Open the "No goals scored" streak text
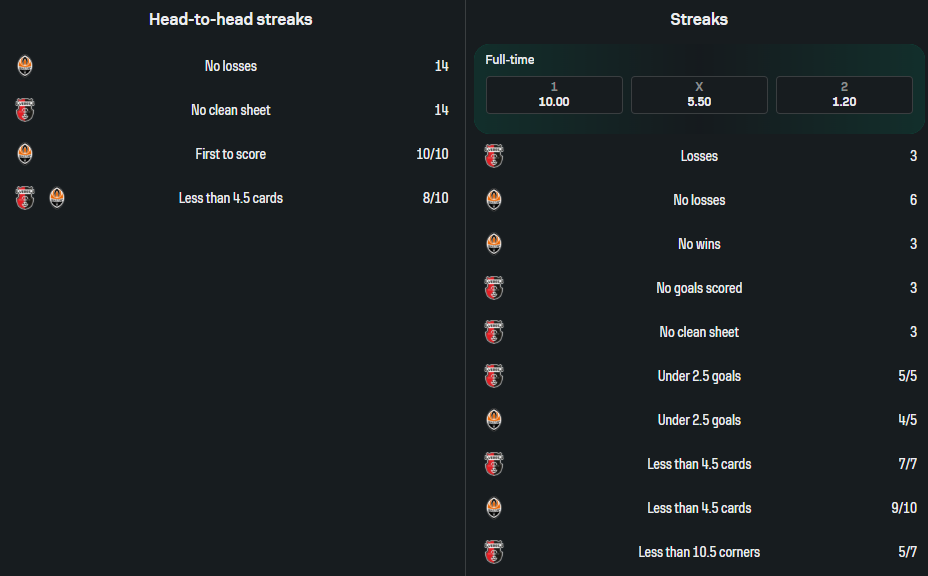This screenshot has height=576, width=928. (699, 288)
